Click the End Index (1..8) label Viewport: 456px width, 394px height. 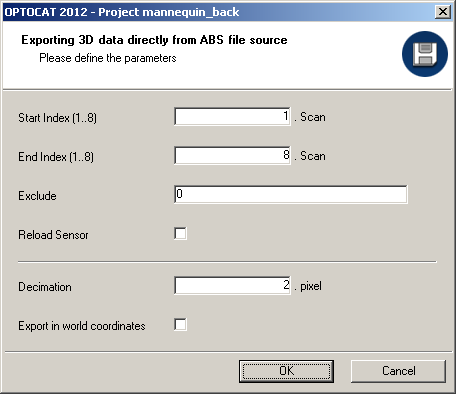click(56, 157)
